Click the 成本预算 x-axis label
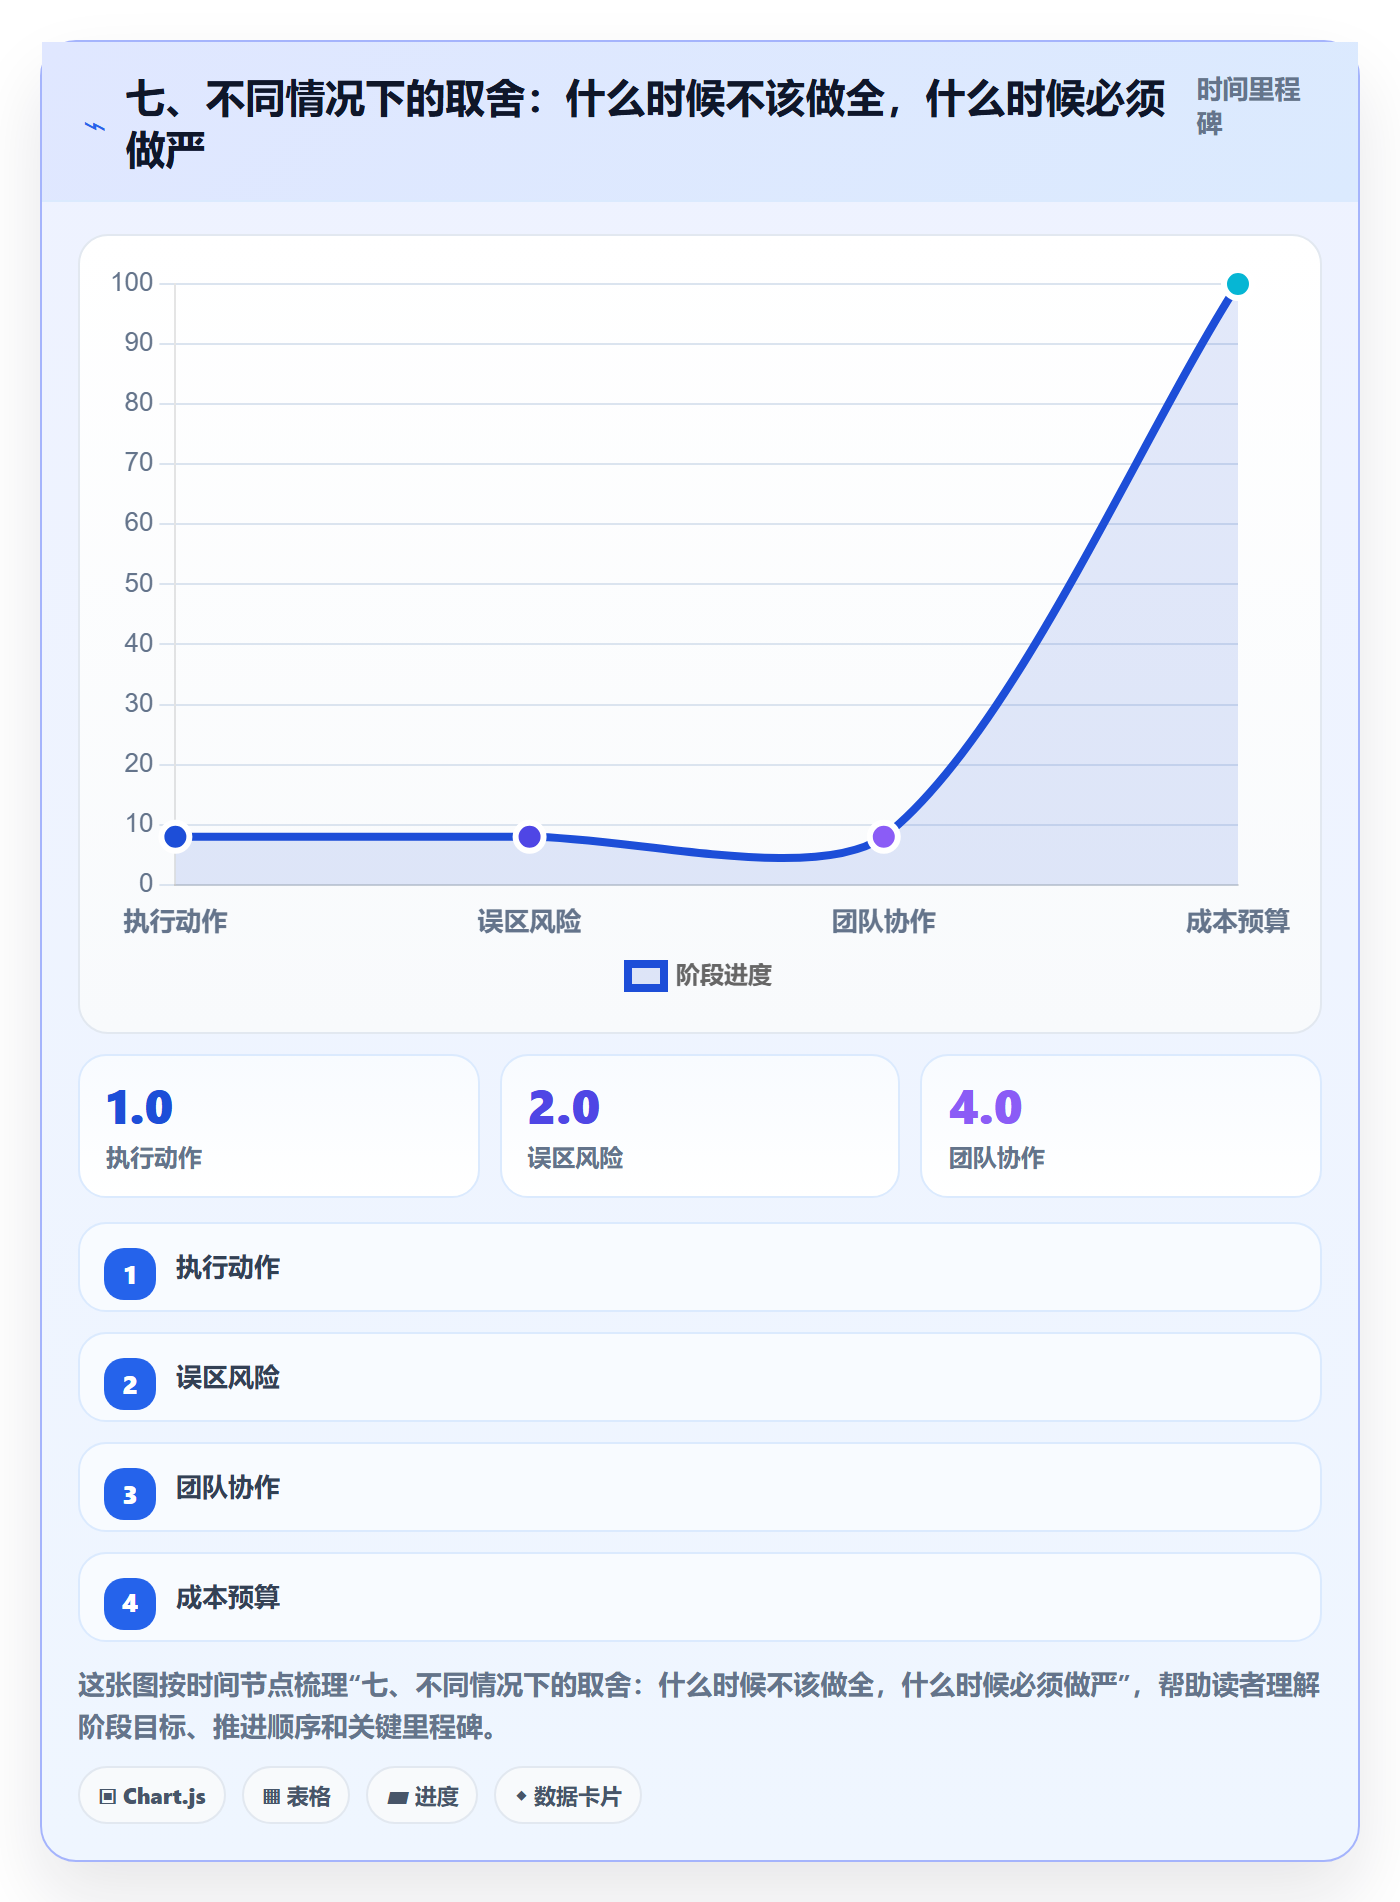 1237,921
